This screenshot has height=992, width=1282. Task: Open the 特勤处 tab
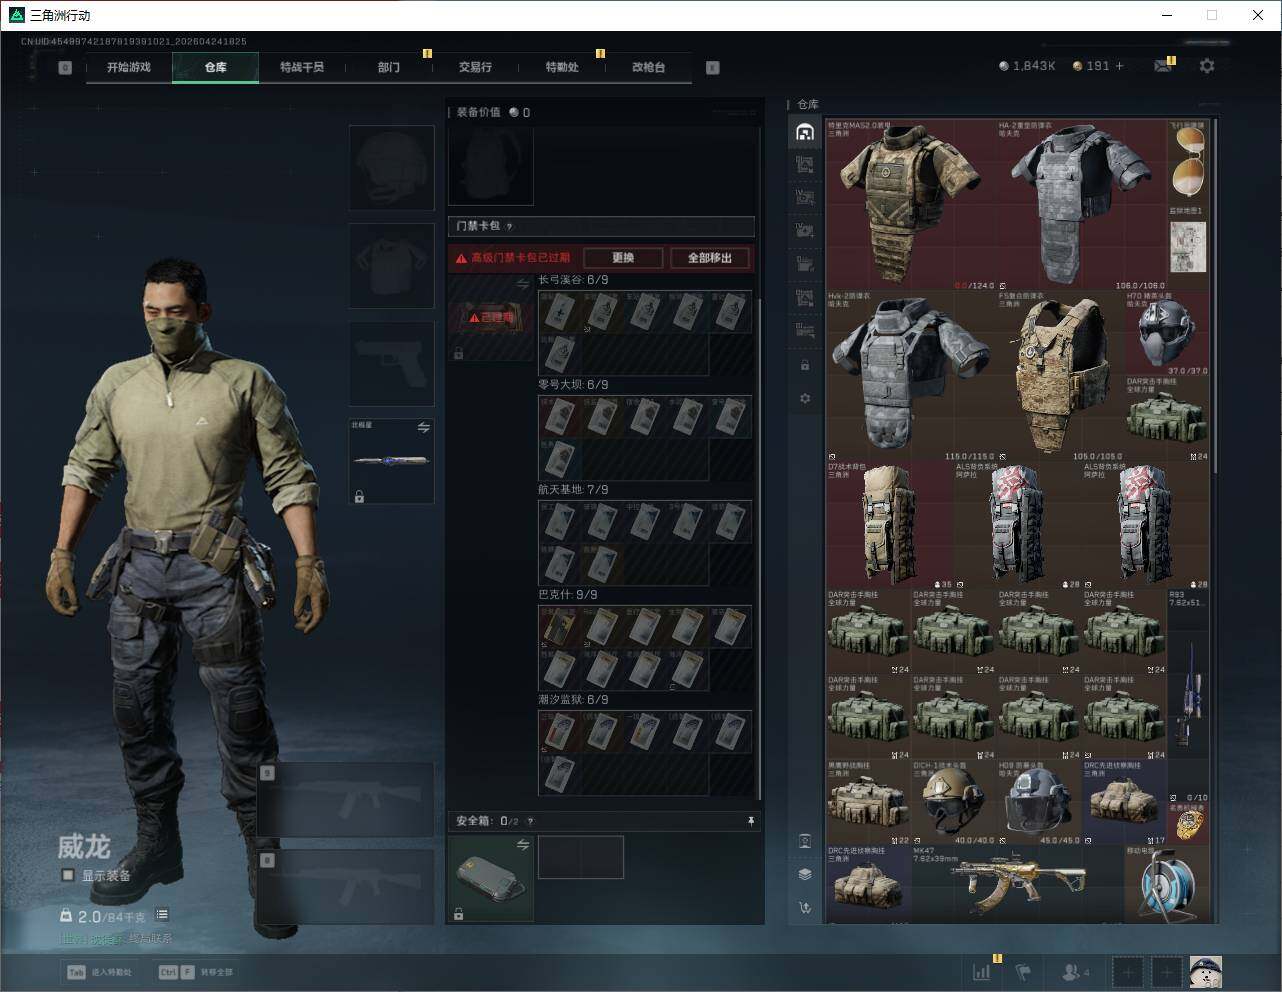(x=562, y=67)
